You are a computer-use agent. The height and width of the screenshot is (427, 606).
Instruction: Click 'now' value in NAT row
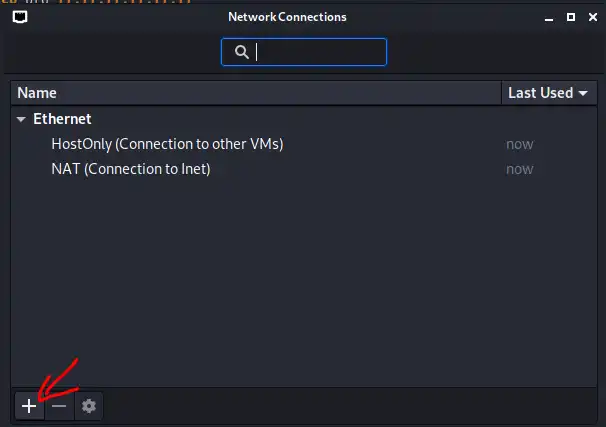click(519, 169)
